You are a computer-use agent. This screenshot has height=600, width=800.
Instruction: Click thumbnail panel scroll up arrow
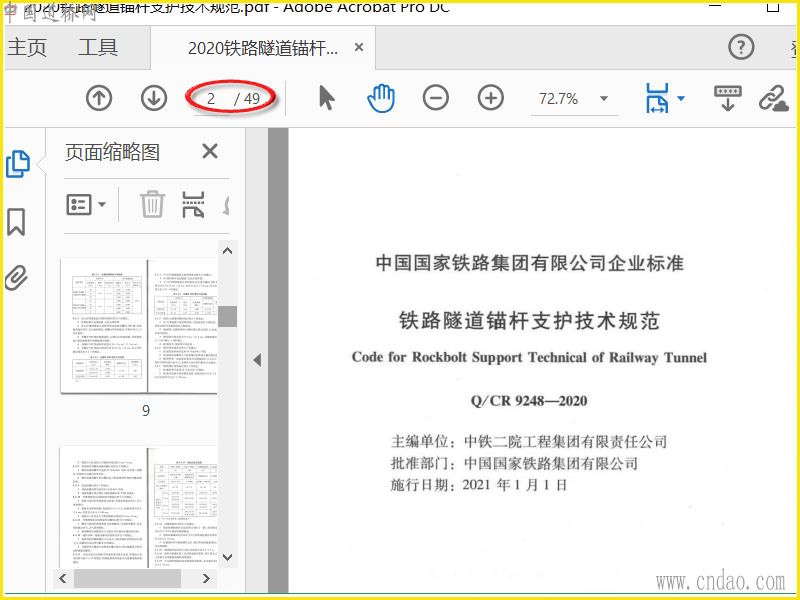(x=228, y=251)
